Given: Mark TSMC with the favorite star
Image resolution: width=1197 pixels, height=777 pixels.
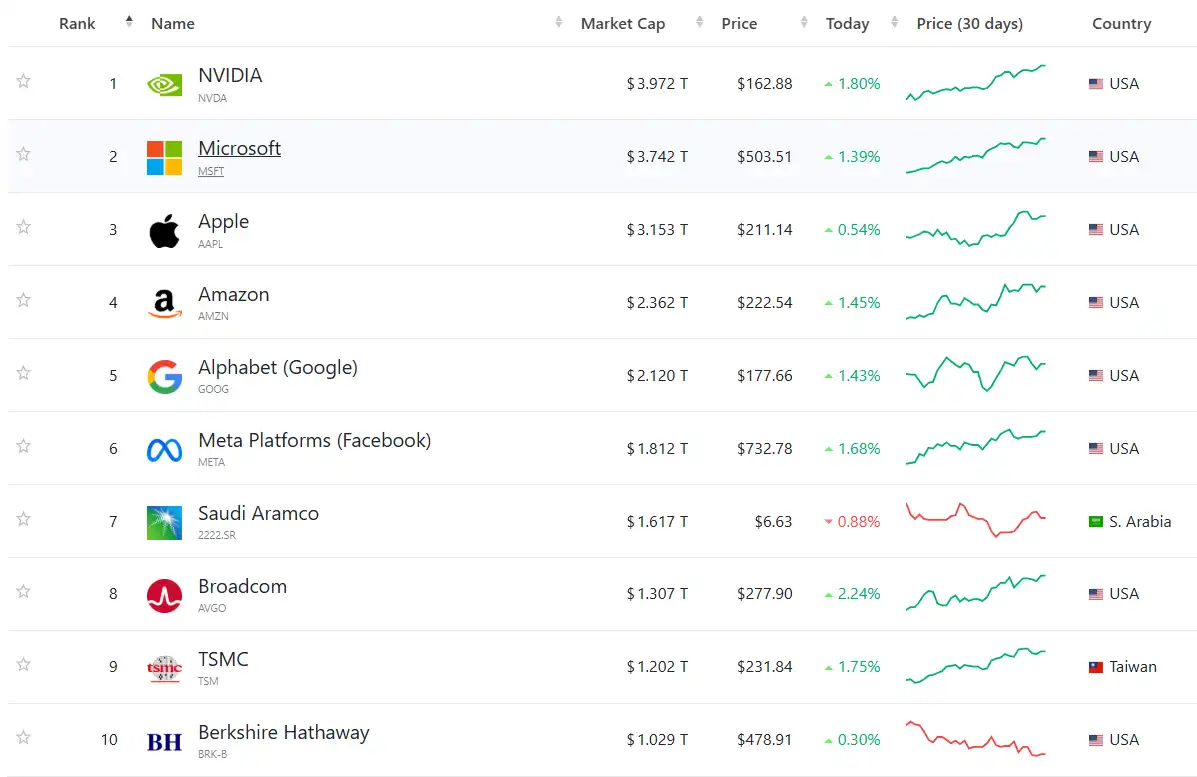Looking at the screenshot, I should point(24,665).
